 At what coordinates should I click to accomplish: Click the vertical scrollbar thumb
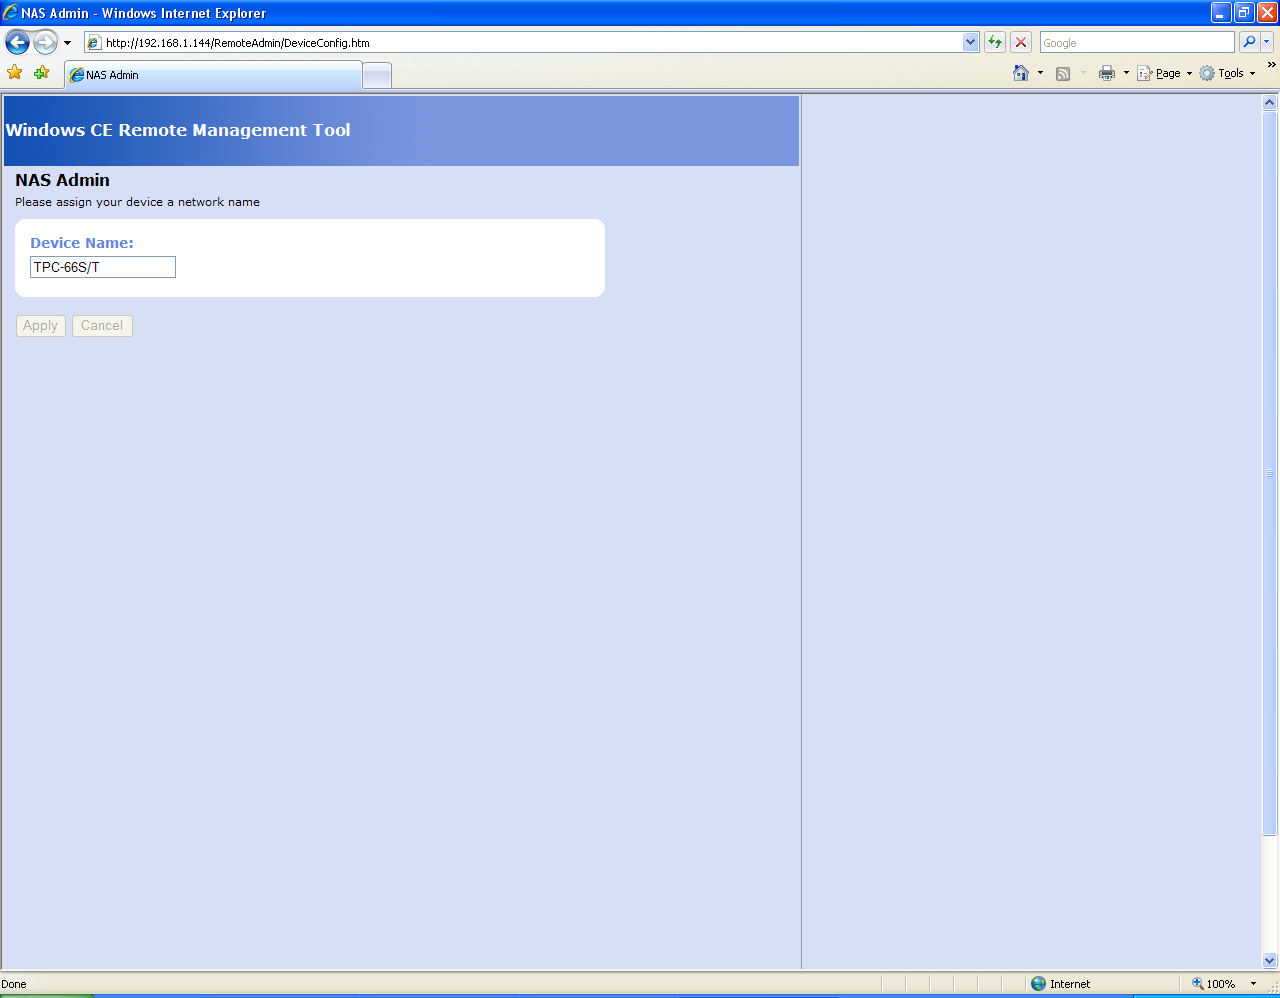pyautogui.click(x=1270, y=472)
